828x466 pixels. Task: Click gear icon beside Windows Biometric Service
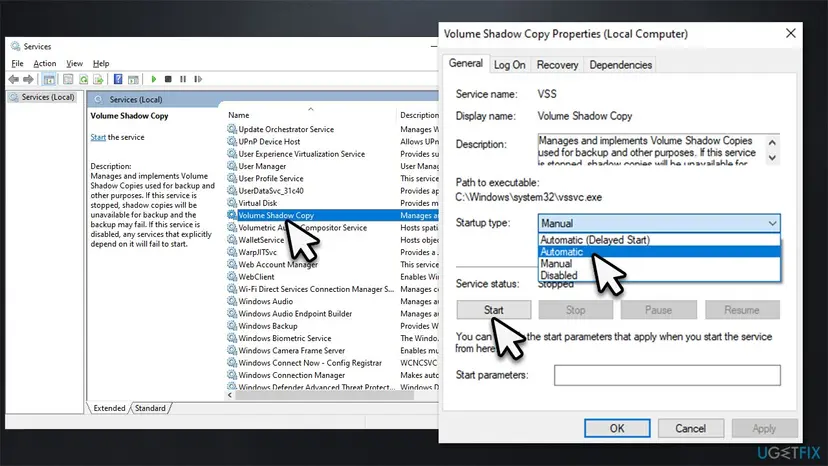[x=232, y=338]
